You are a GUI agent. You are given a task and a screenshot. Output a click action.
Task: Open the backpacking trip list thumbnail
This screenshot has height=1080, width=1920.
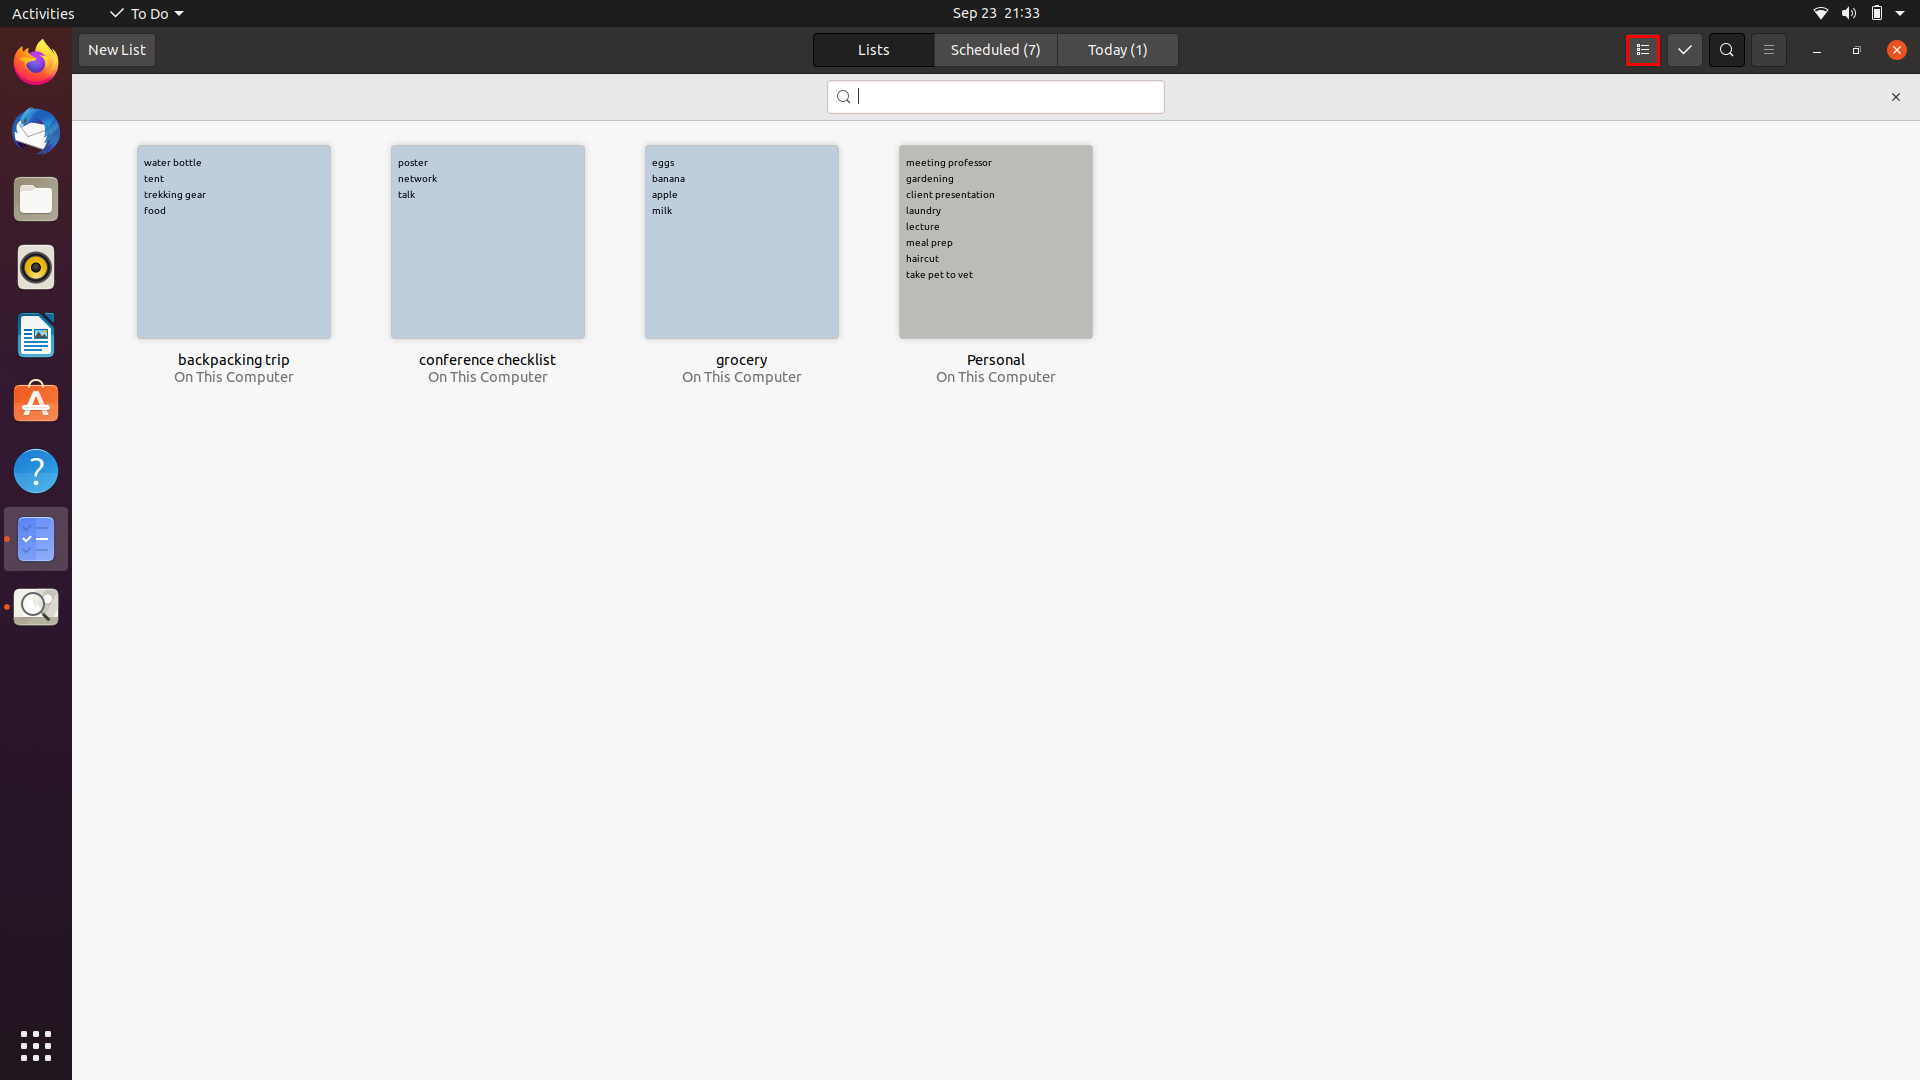pos(234,242)
